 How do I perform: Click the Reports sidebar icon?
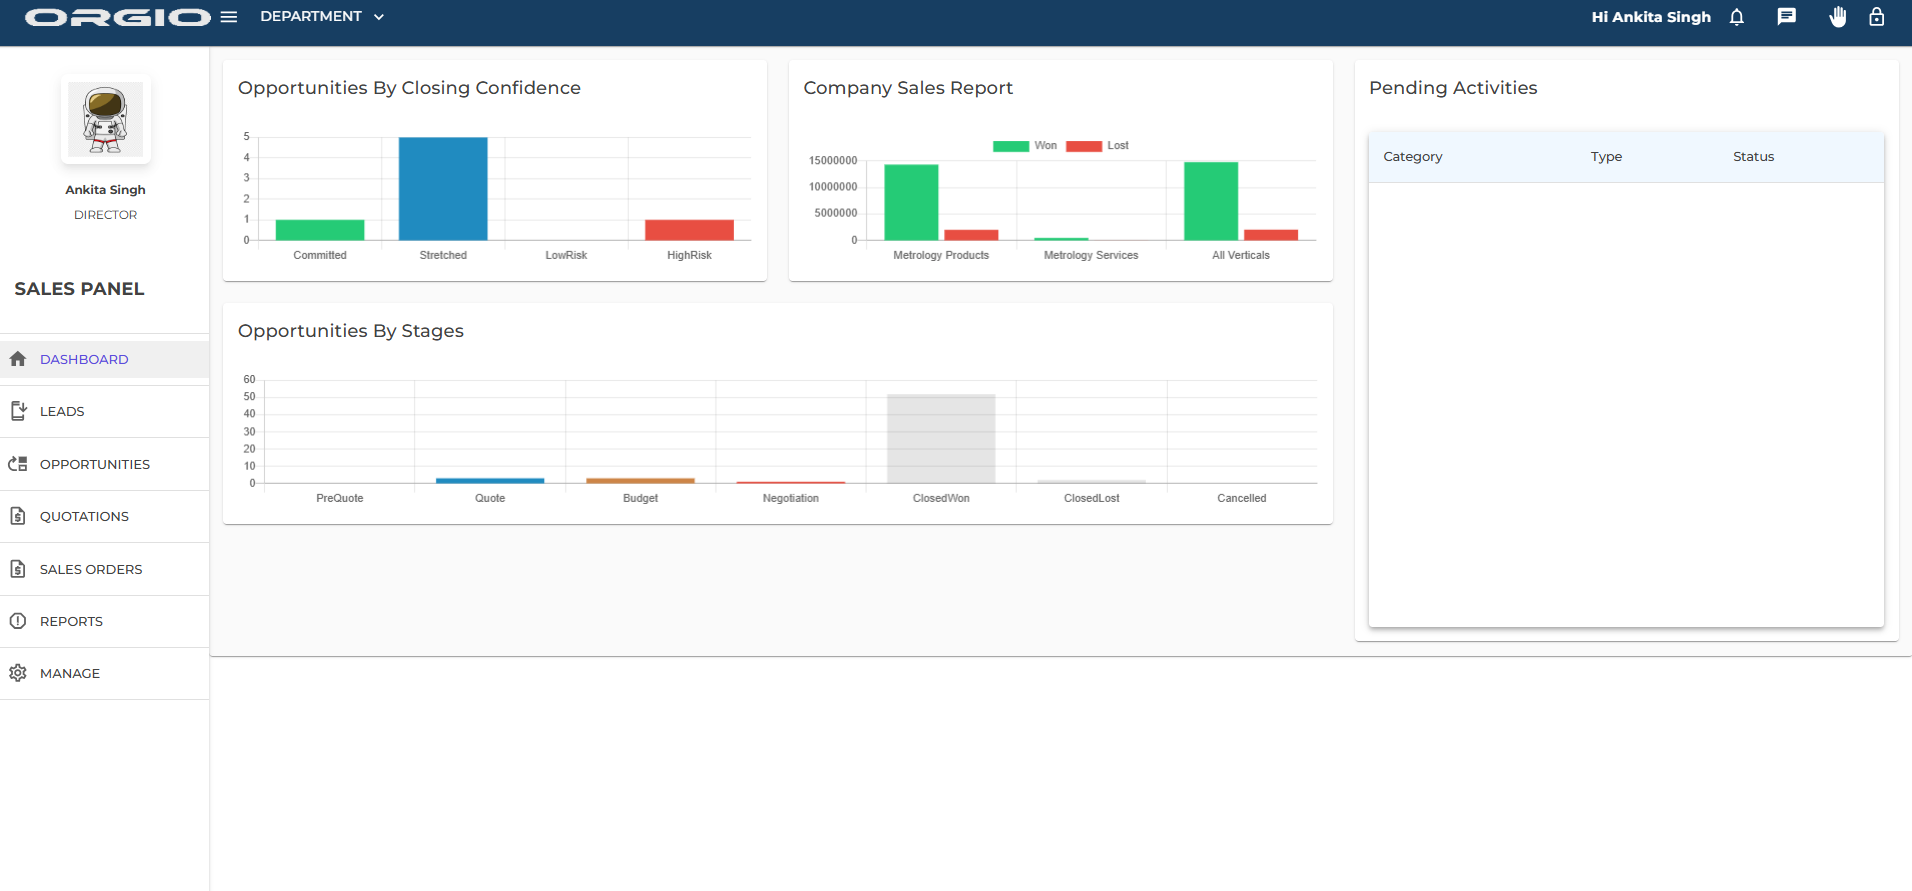[18, 621]
